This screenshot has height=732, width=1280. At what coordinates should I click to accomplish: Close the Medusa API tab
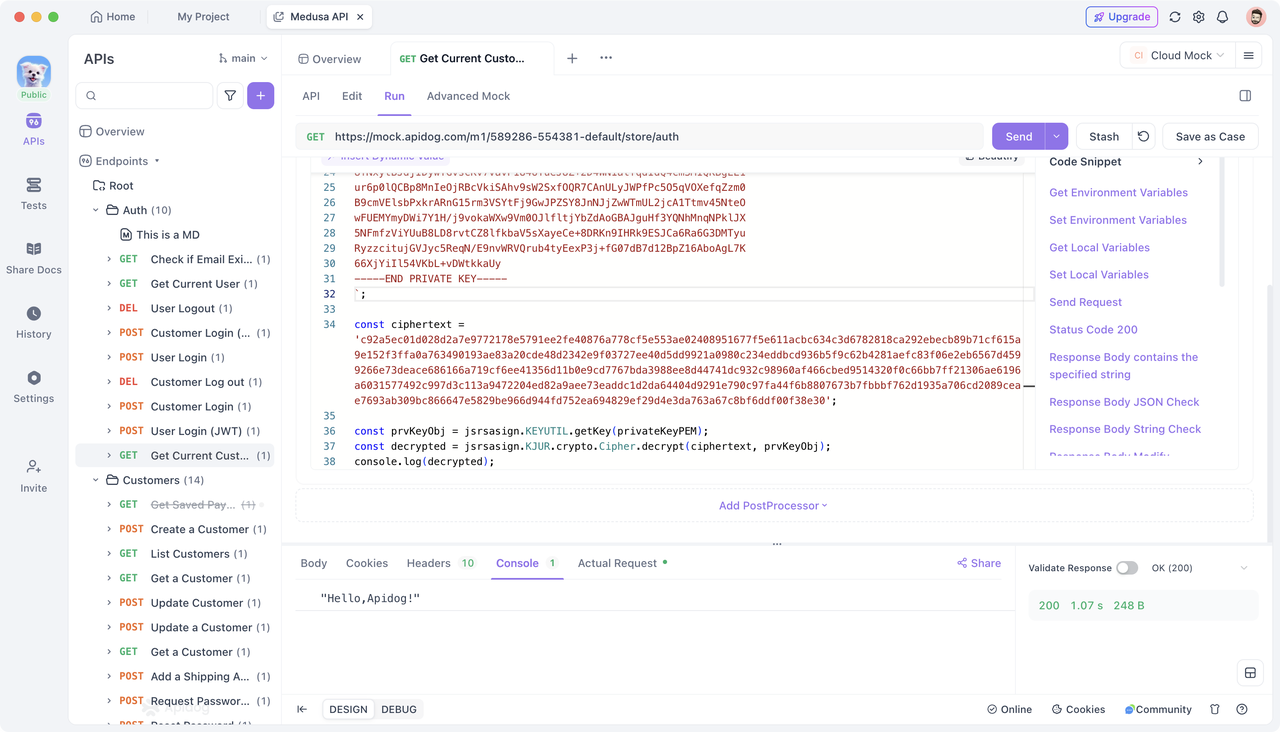click(x=360, y=17)
